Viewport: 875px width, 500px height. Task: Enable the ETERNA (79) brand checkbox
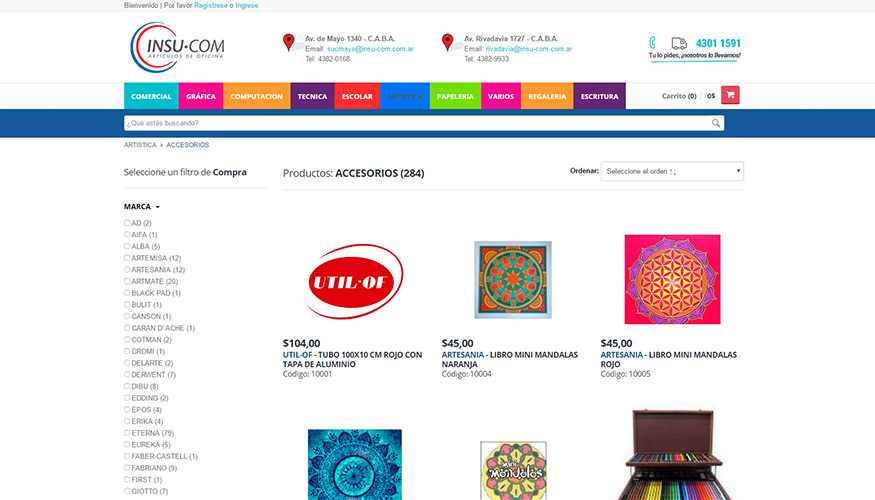[x=127, y=433]
